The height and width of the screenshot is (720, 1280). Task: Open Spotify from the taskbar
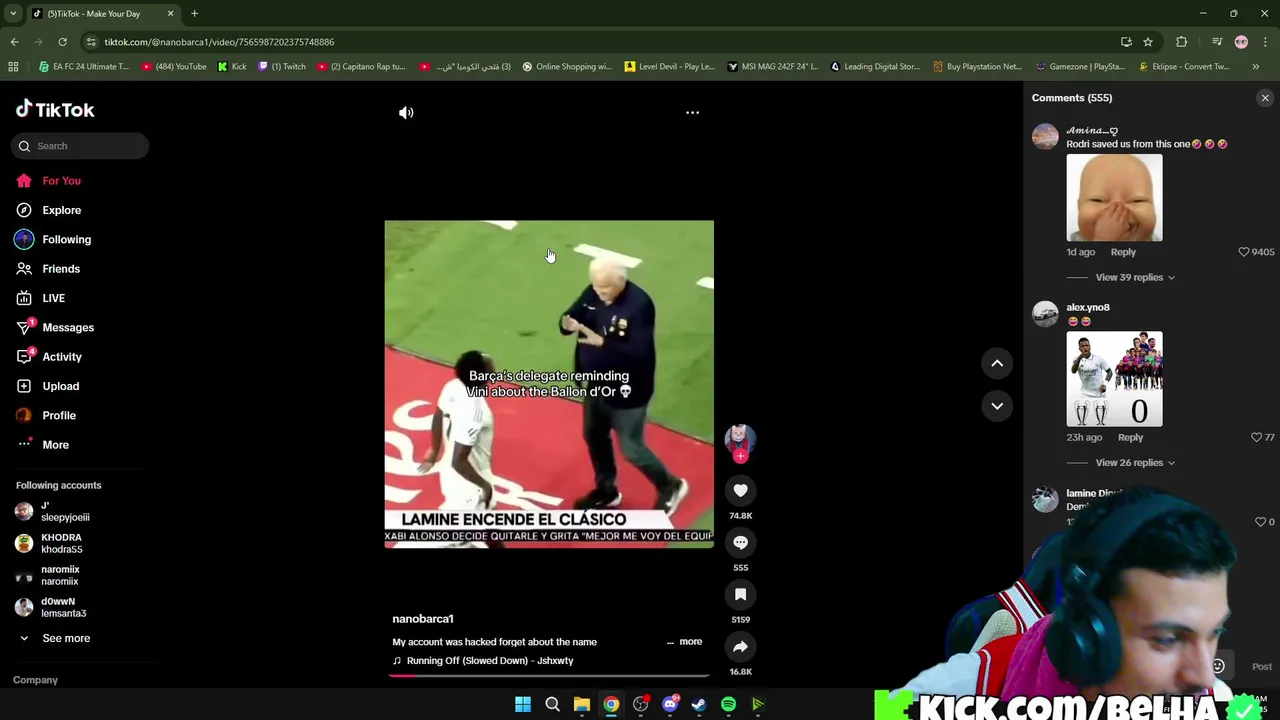pos(728,704)
